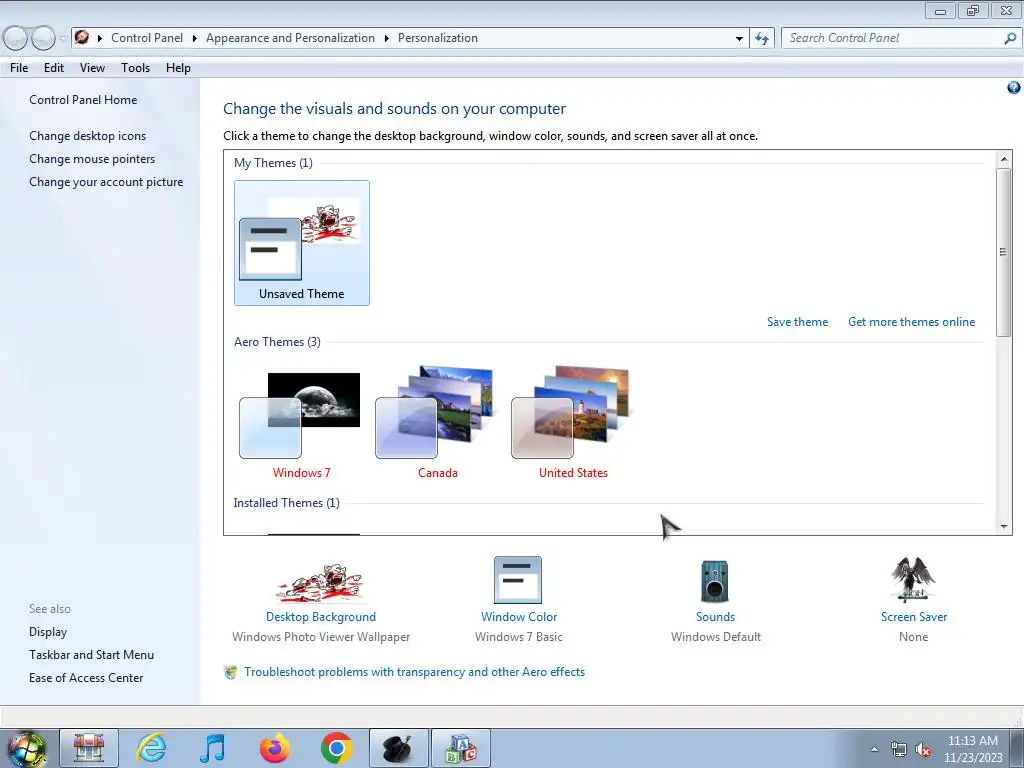Open the Window Color icon
1024x768 pixels.
coord(518,580)
